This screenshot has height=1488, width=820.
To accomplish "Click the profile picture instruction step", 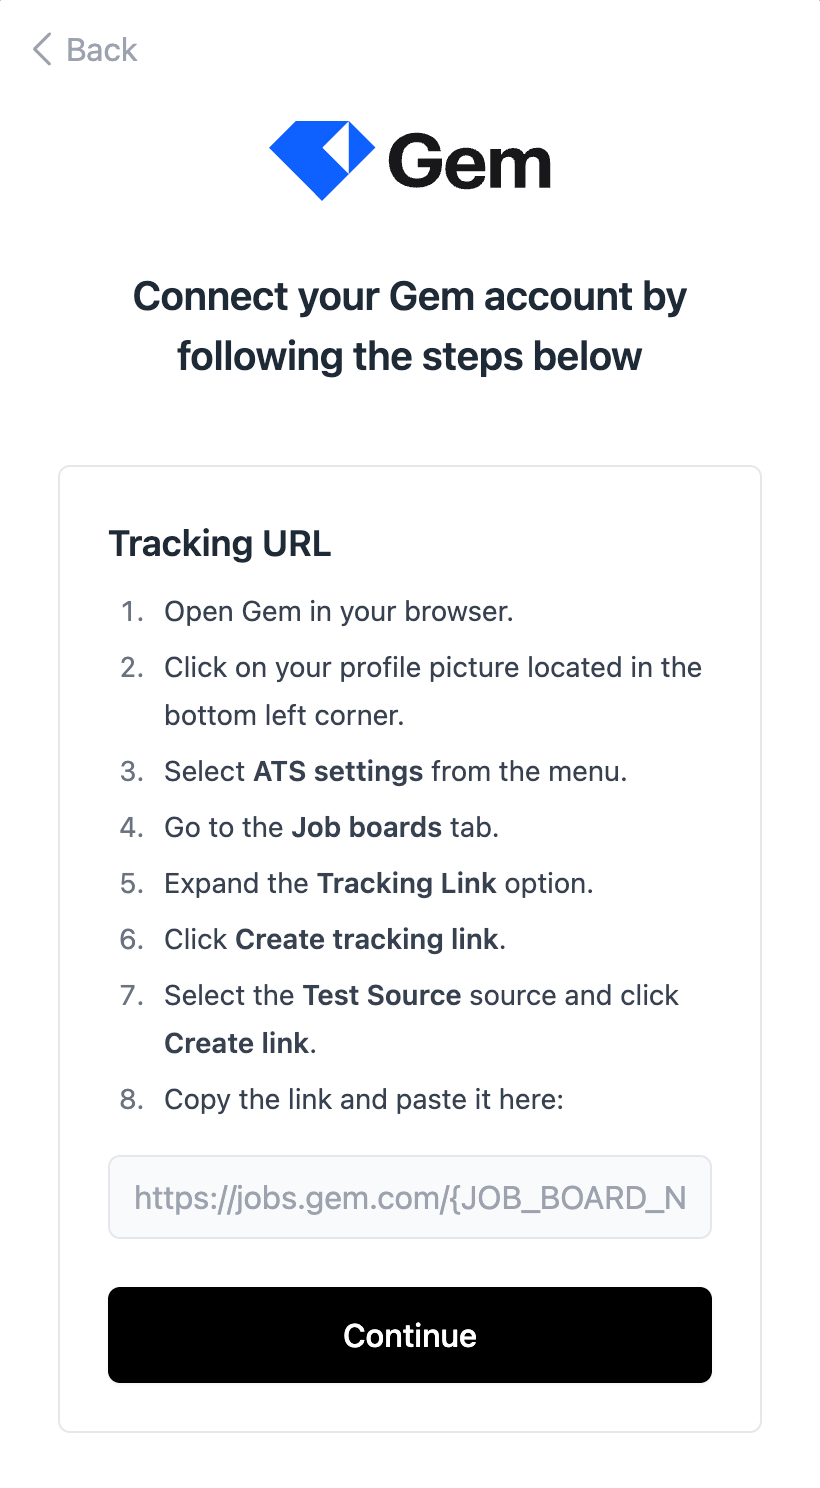I will [x=432, y=668].
